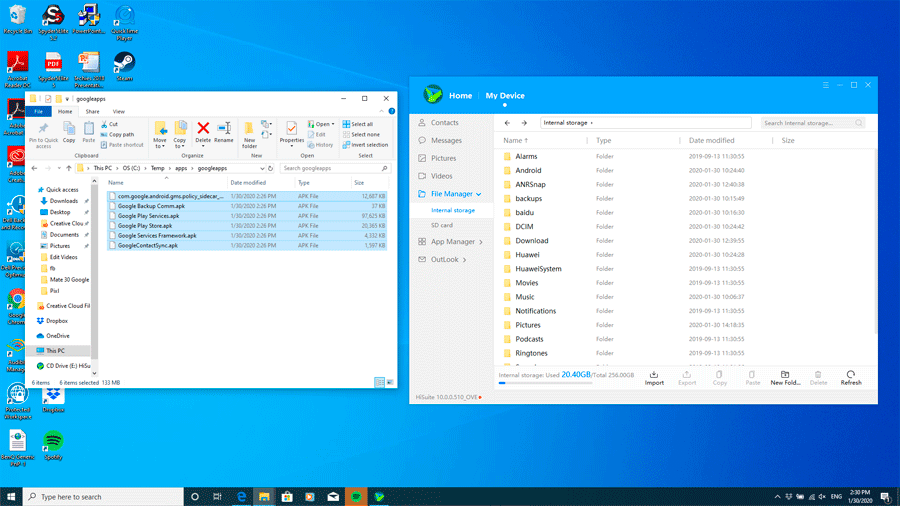
Task: Click New Folder in HiSuite toolbar
Action: click(x=785, y=378)
